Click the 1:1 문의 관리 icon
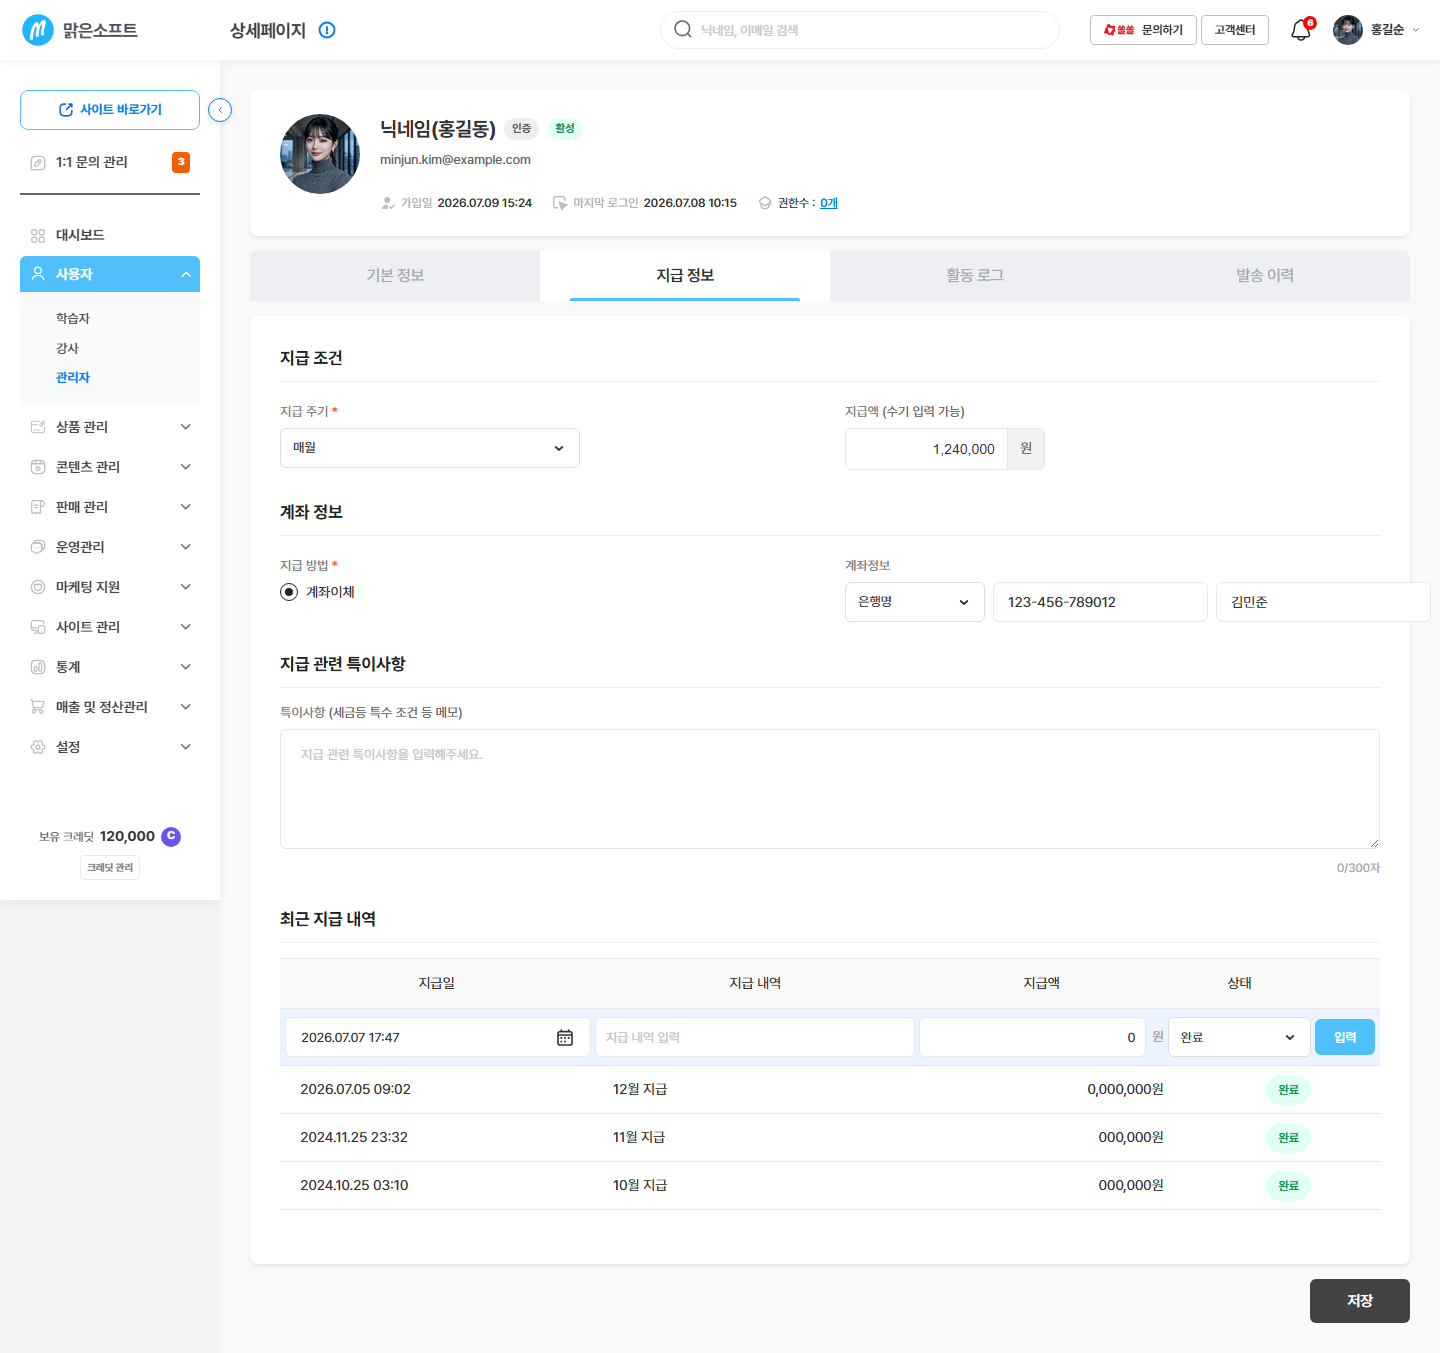 point(38,162)
